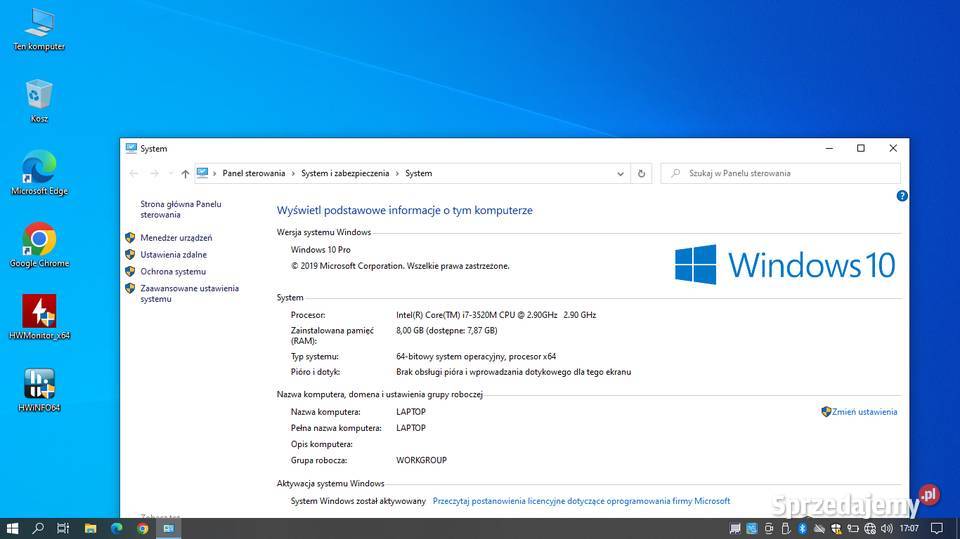This screenshot has width=960, height=539.
Task: Launch Microsoft Edge from the desktop
Action: pos(39,173)
